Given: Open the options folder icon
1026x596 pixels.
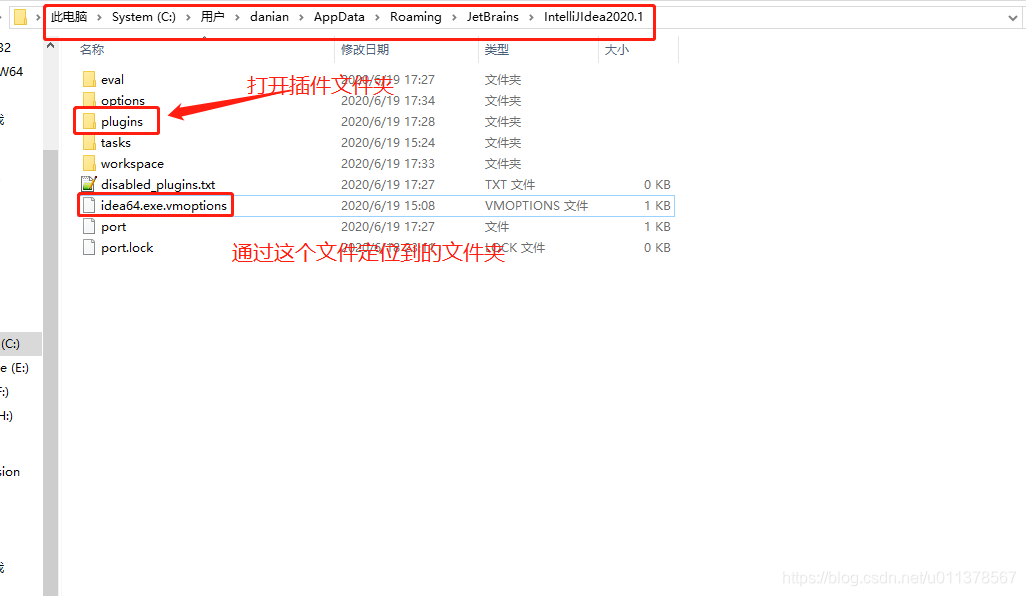Looking at the screenshot, I should 90,100.
